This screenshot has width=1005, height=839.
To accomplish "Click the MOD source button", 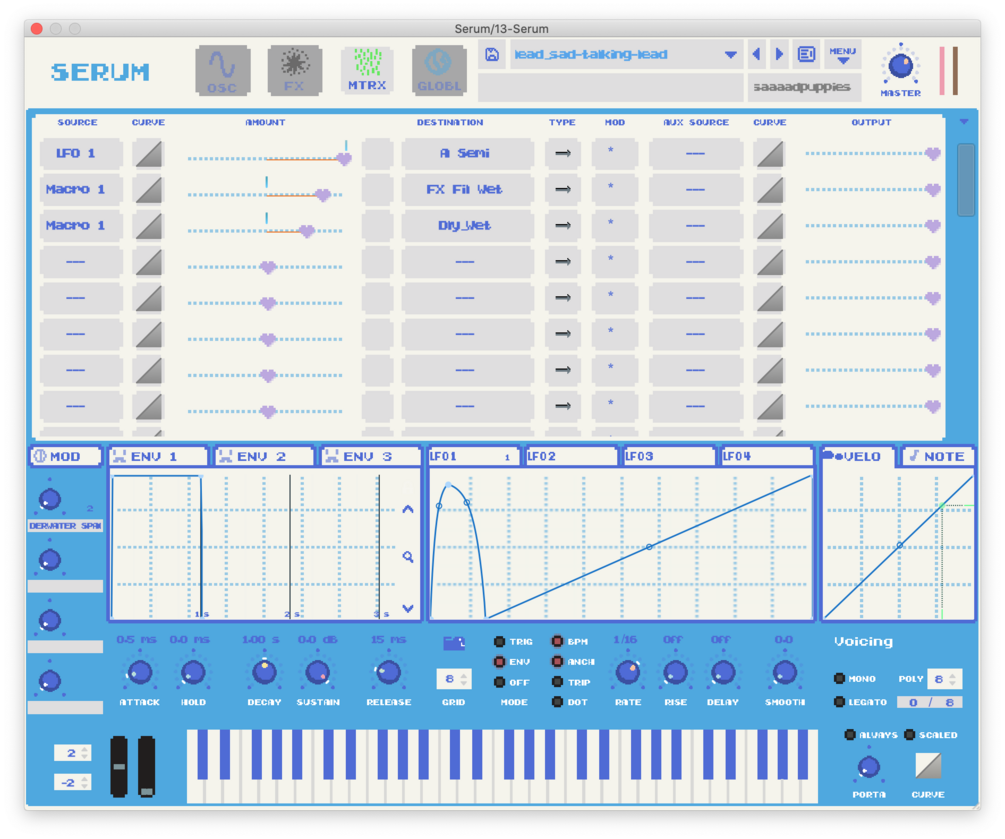I will (x=65, y=456).
